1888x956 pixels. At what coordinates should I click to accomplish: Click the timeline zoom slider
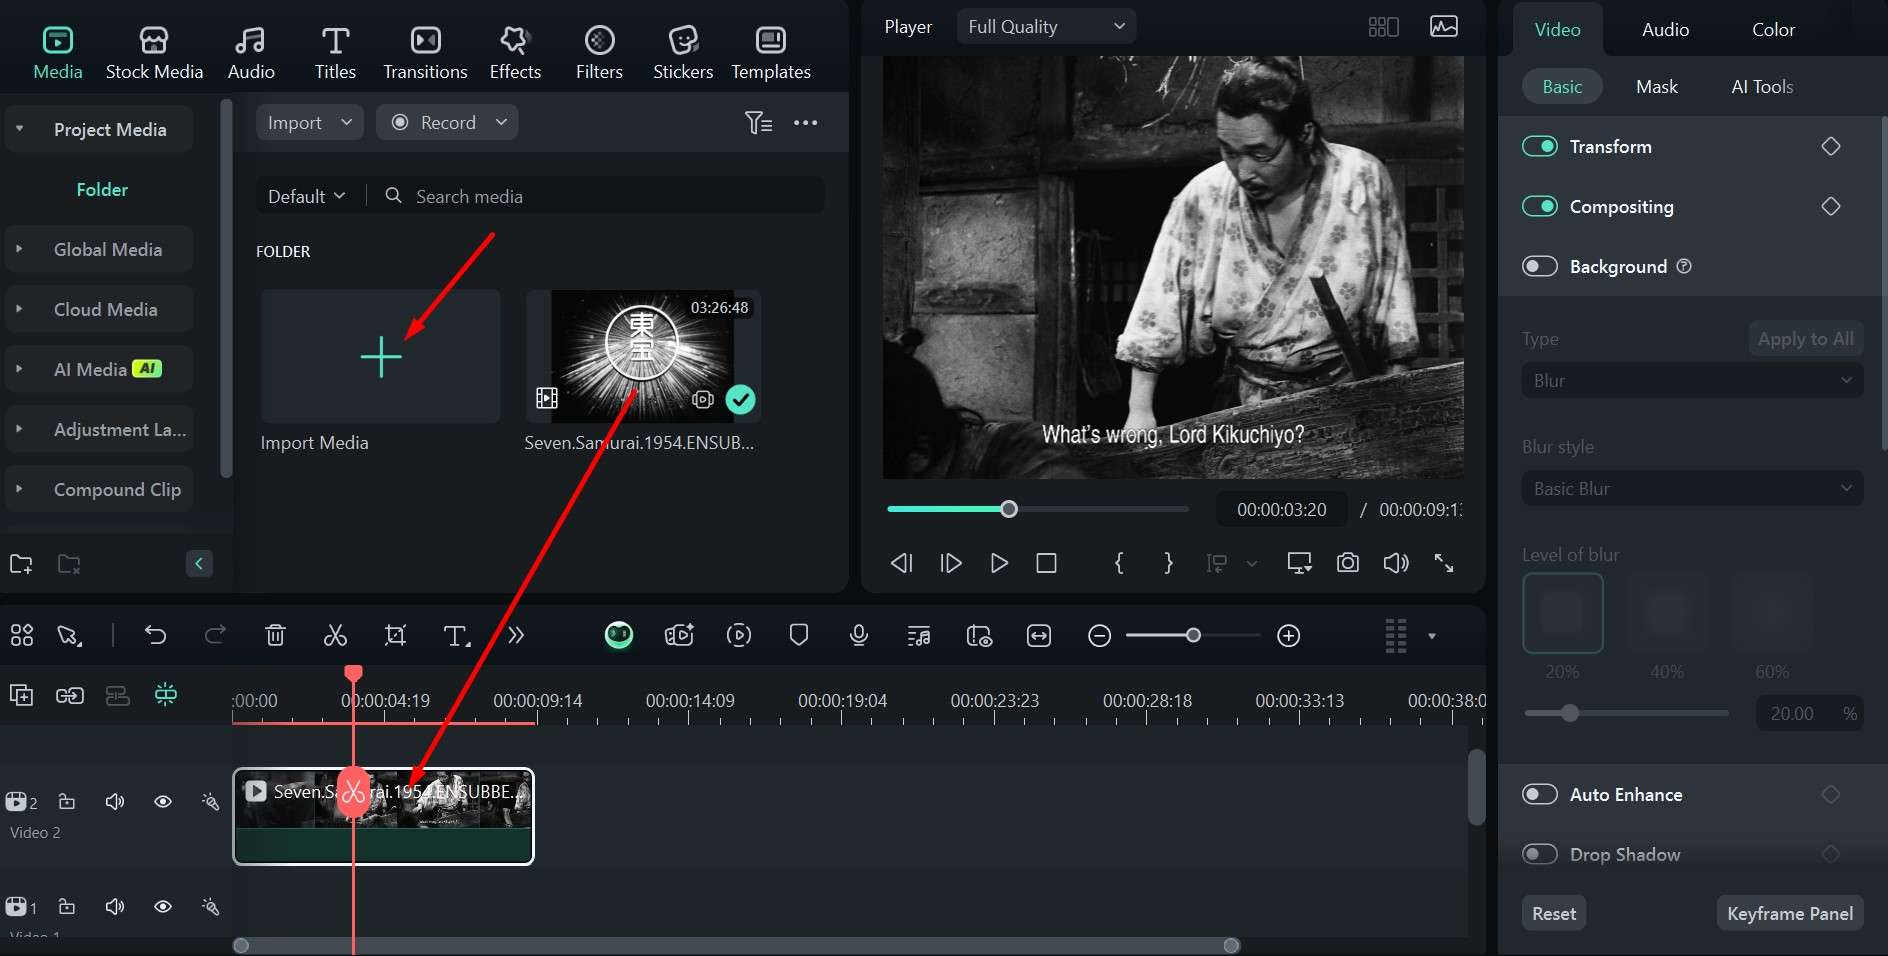point(1192,636)
